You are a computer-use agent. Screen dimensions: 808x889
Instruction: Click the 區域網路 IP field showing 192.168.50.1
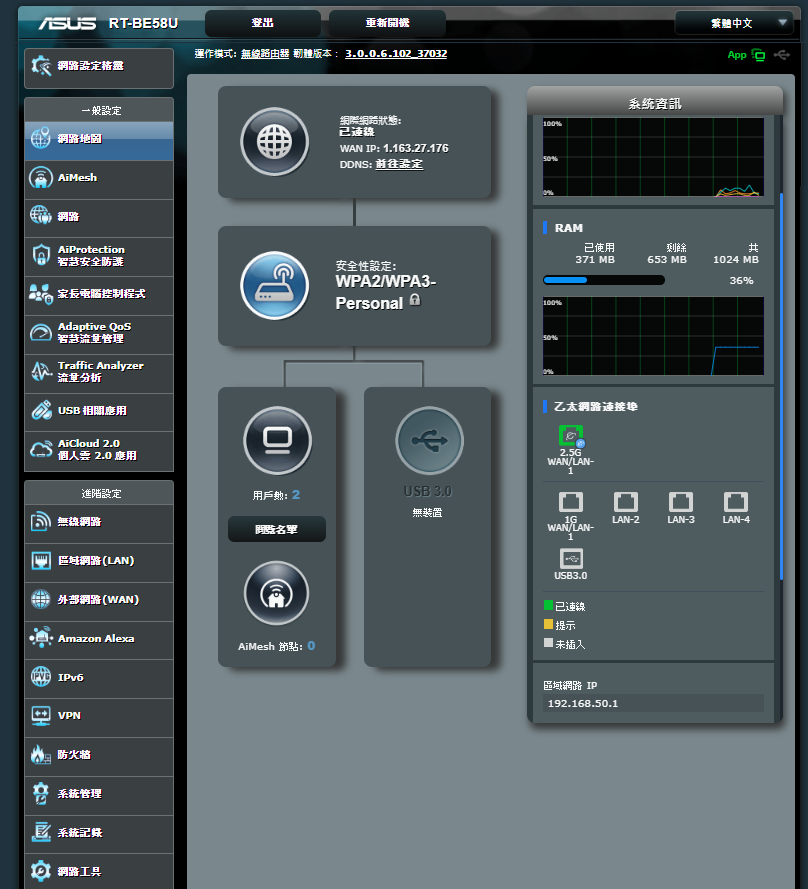coord(653,704)
